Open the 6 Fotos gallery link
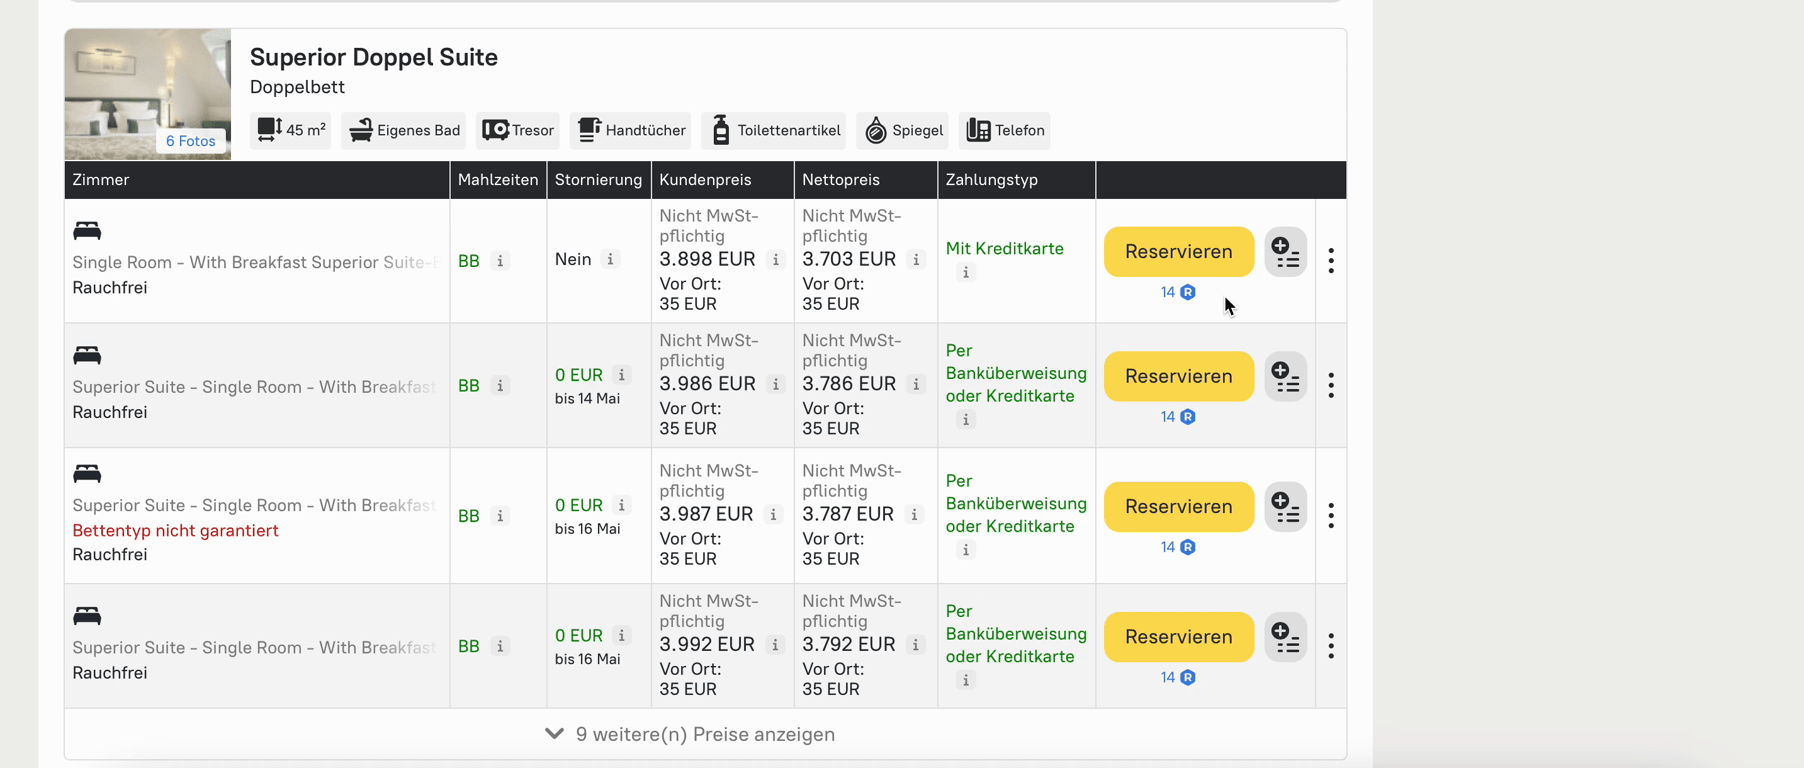 (x=190, y=141)
